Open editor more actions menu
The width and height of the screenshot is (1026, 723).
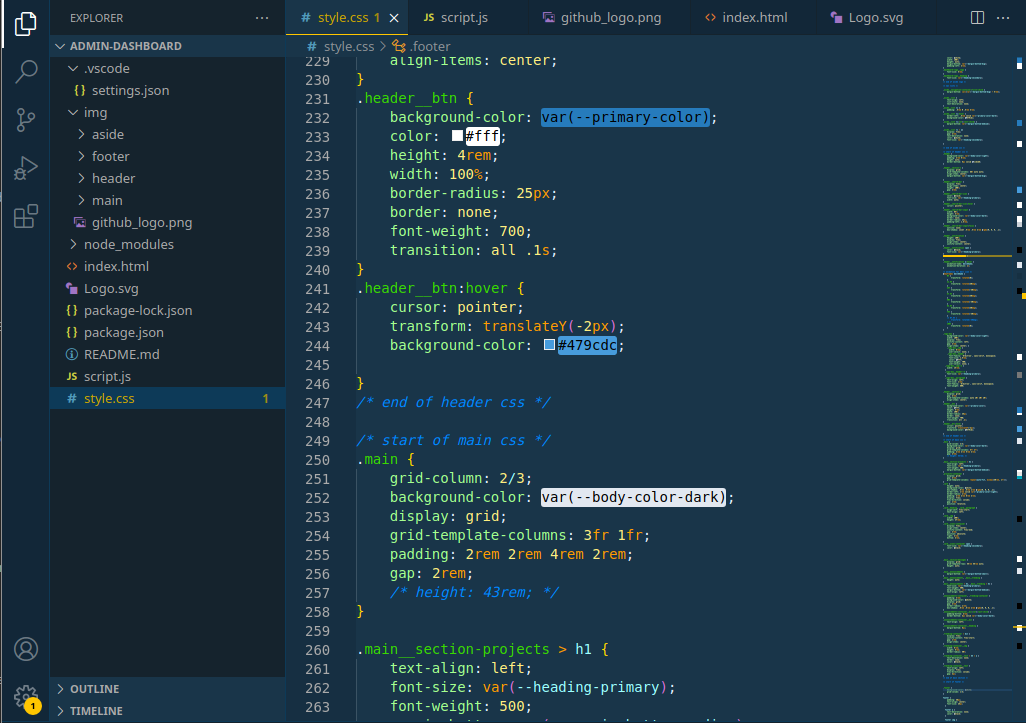1003,18
